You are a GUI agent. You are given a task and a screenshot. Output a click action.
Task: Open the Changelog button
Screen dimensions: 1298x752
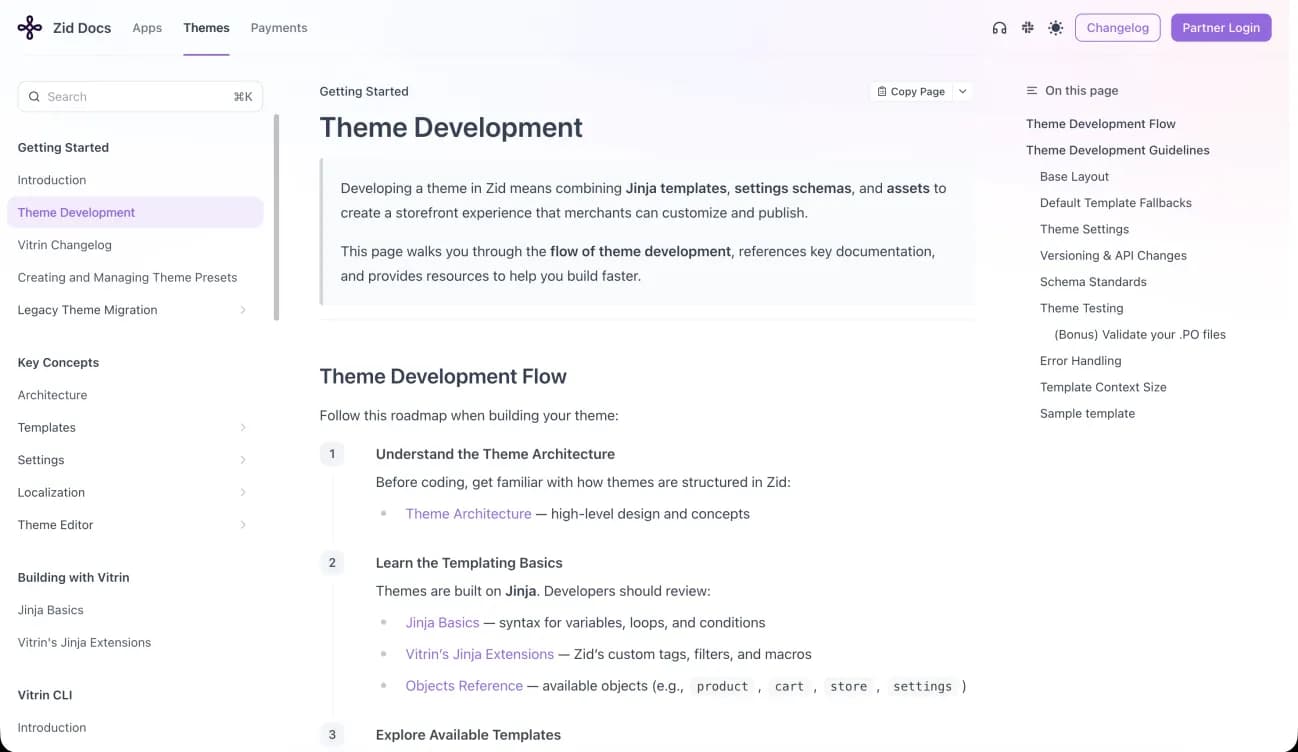1118,28
